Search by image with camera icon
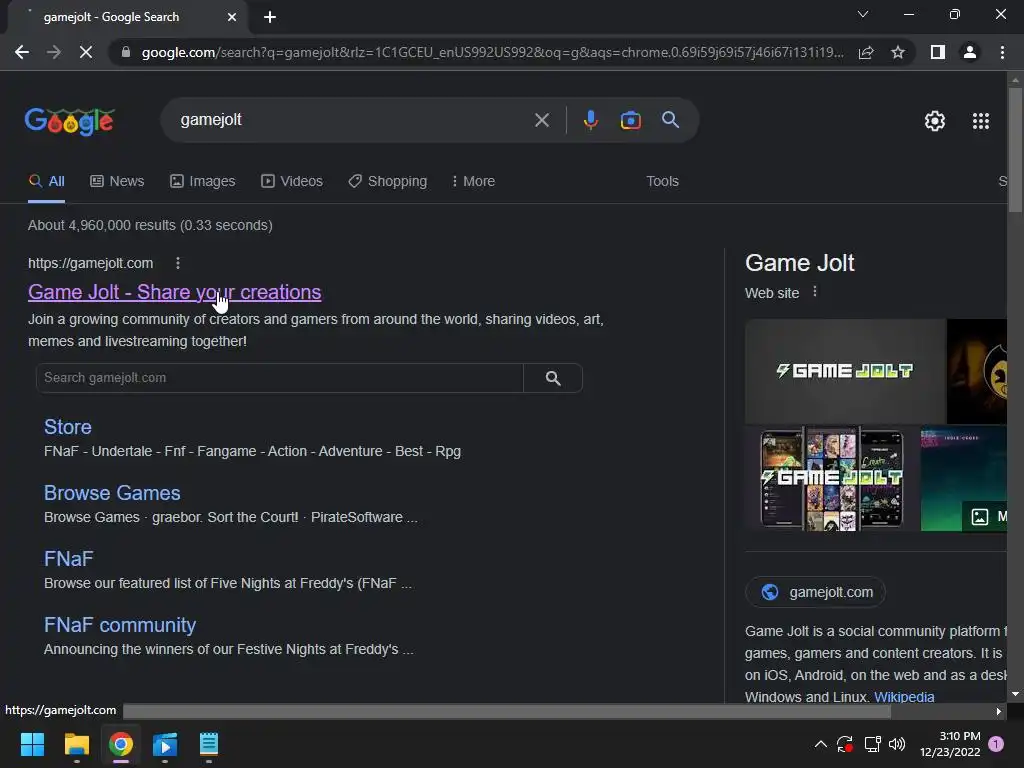 click(630, 120)
